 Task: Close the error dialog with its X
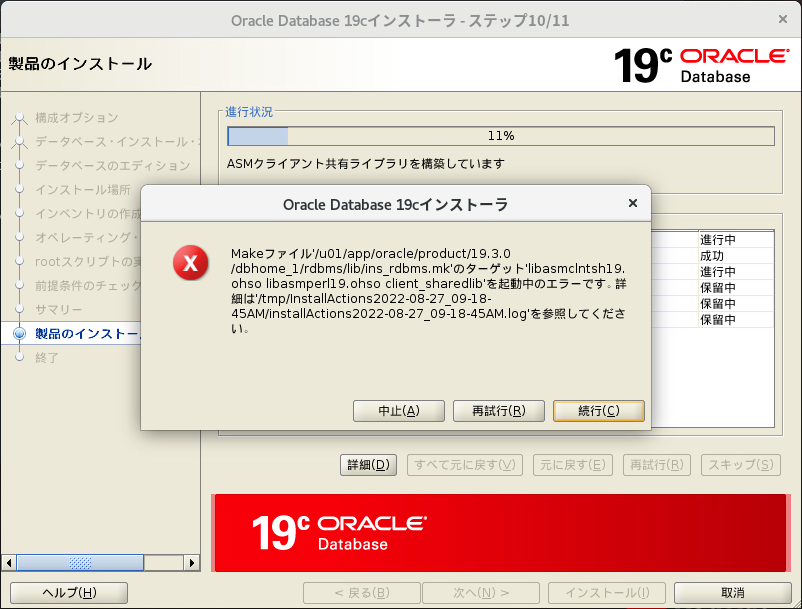(x=632, y=202)
